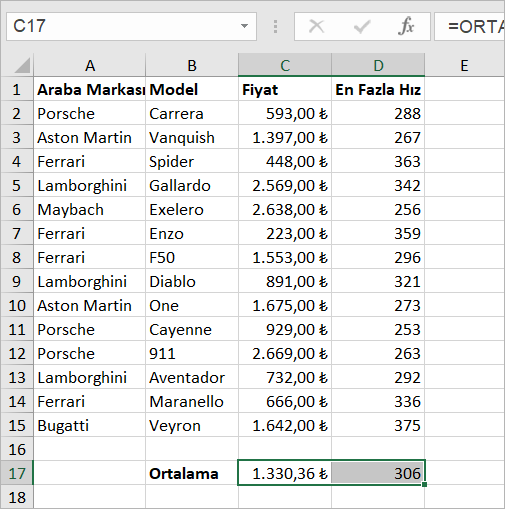The height and width of the screenshot is (509, 505).
Task: Select row 1 header
Action: coord(17,89)
